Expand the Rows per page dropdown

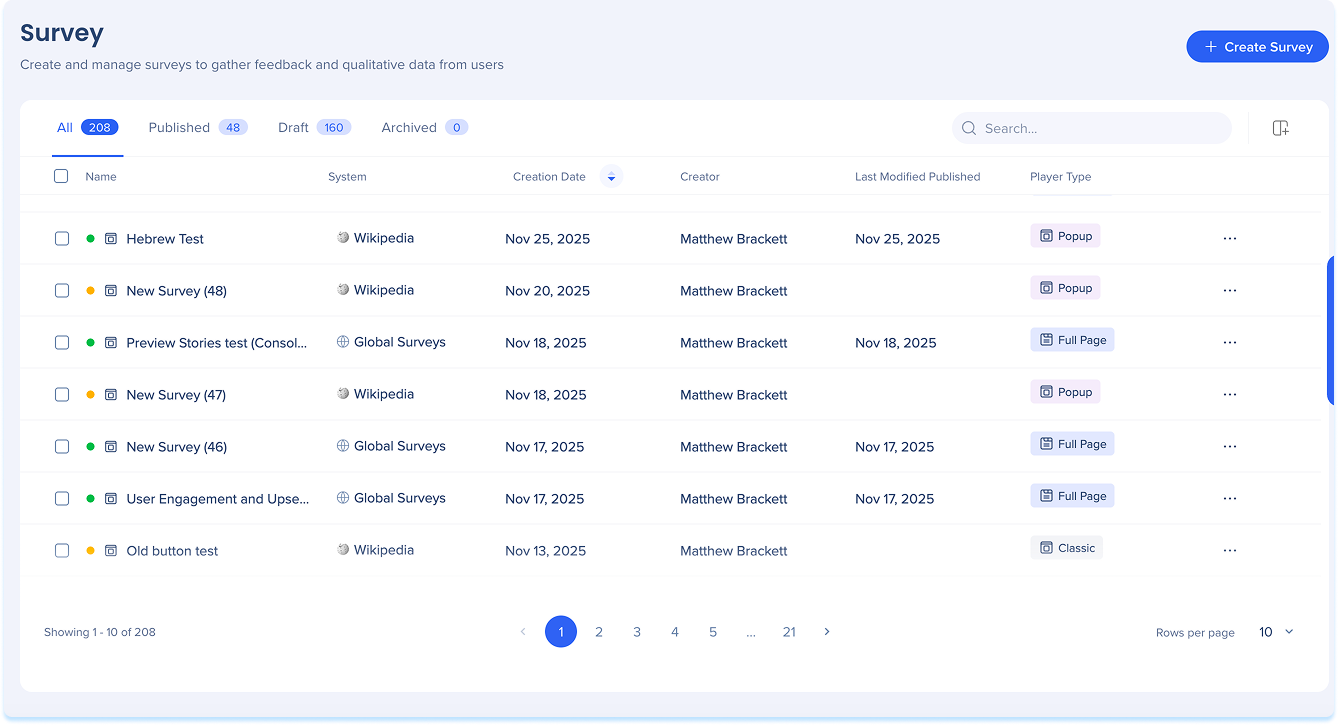[x=1276, y=632]
